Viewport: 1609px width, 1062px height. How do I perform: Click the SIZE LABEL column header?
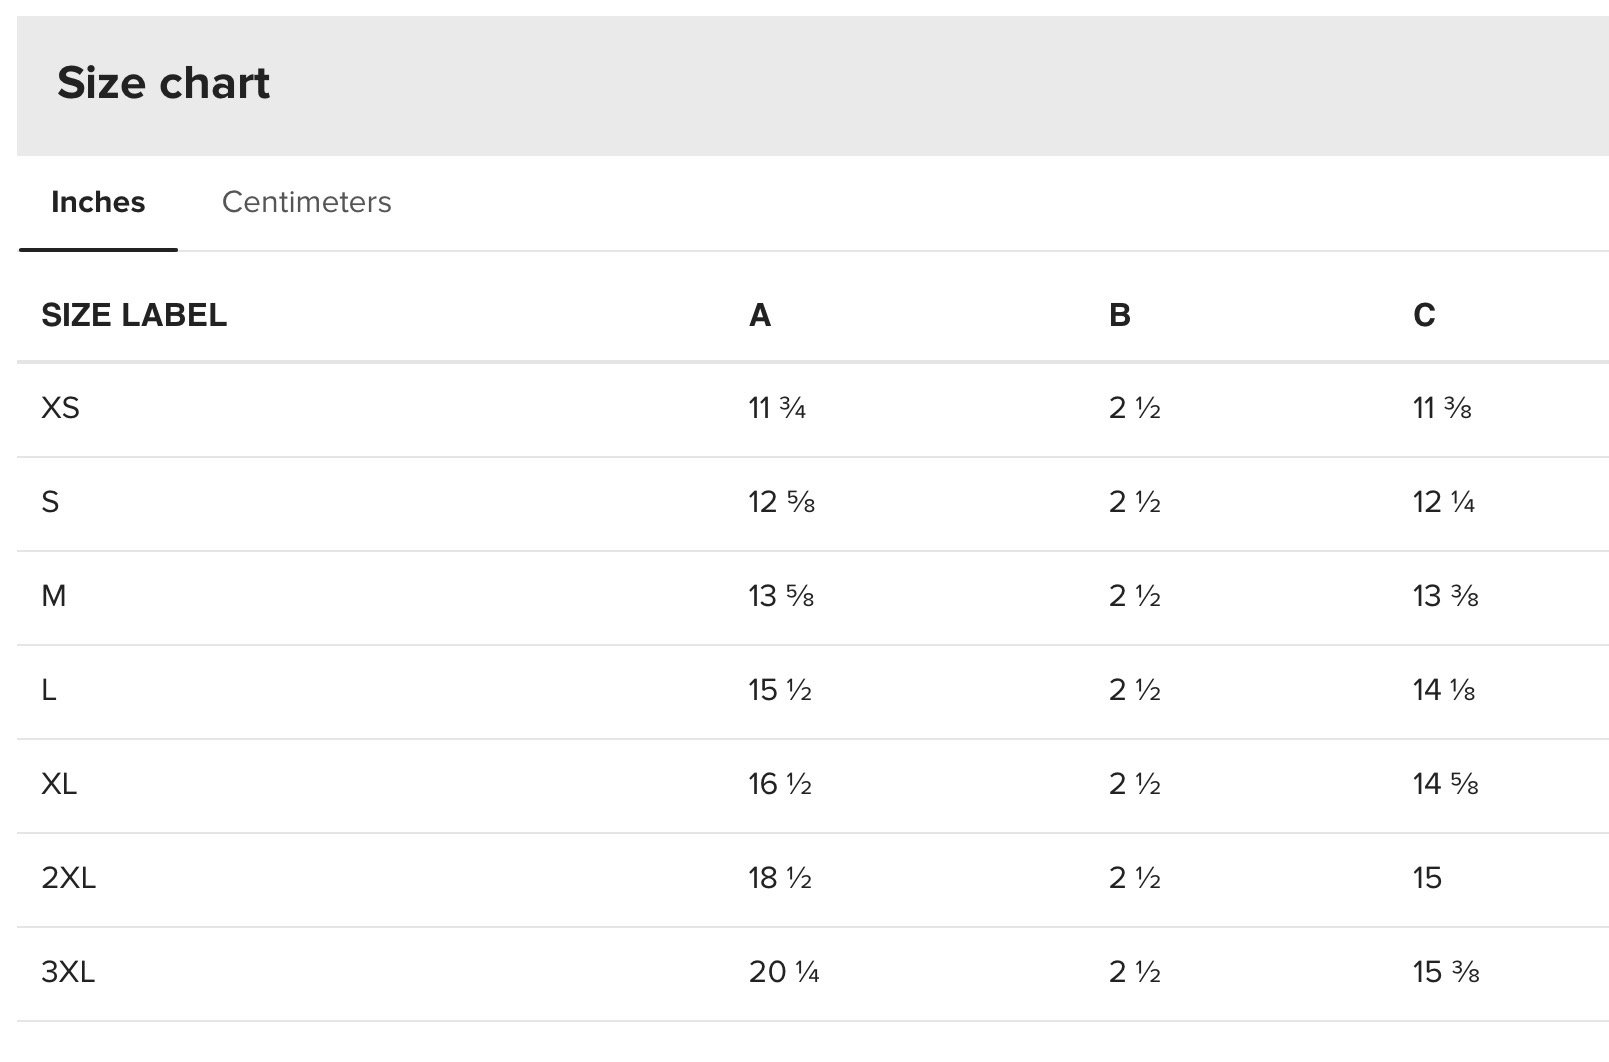pos(134,315)
